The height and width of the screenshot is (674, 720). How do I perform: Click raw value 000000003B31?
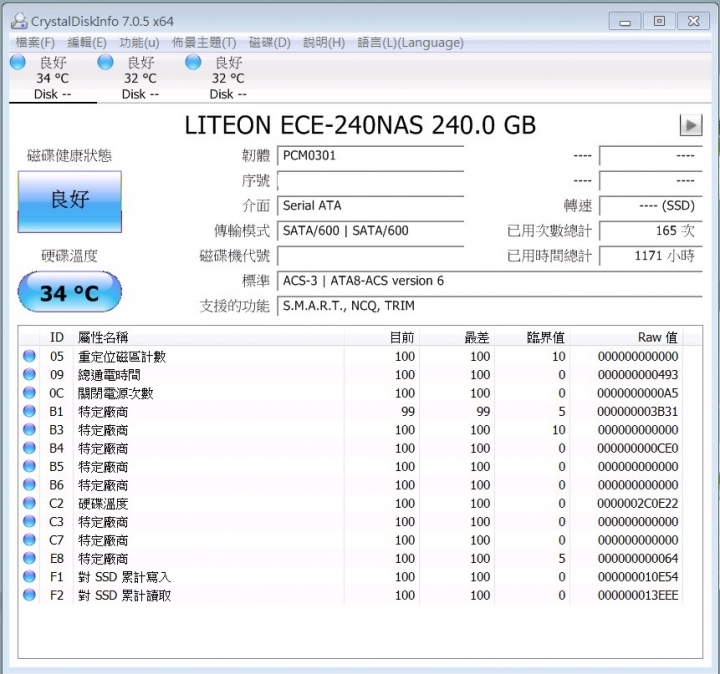637,411
